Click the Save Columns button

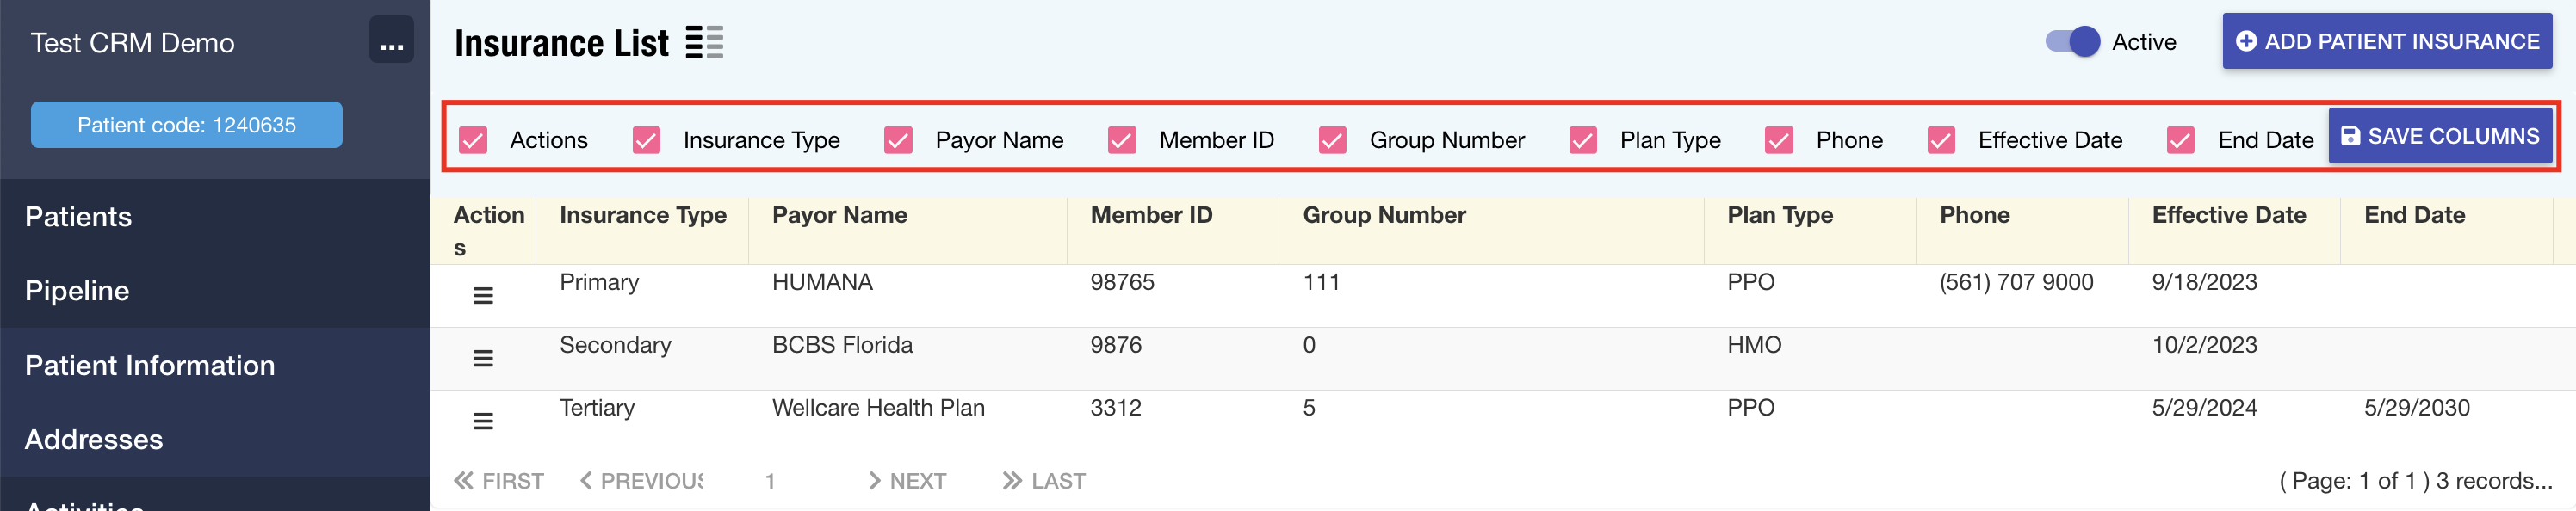click(2440, 136)
